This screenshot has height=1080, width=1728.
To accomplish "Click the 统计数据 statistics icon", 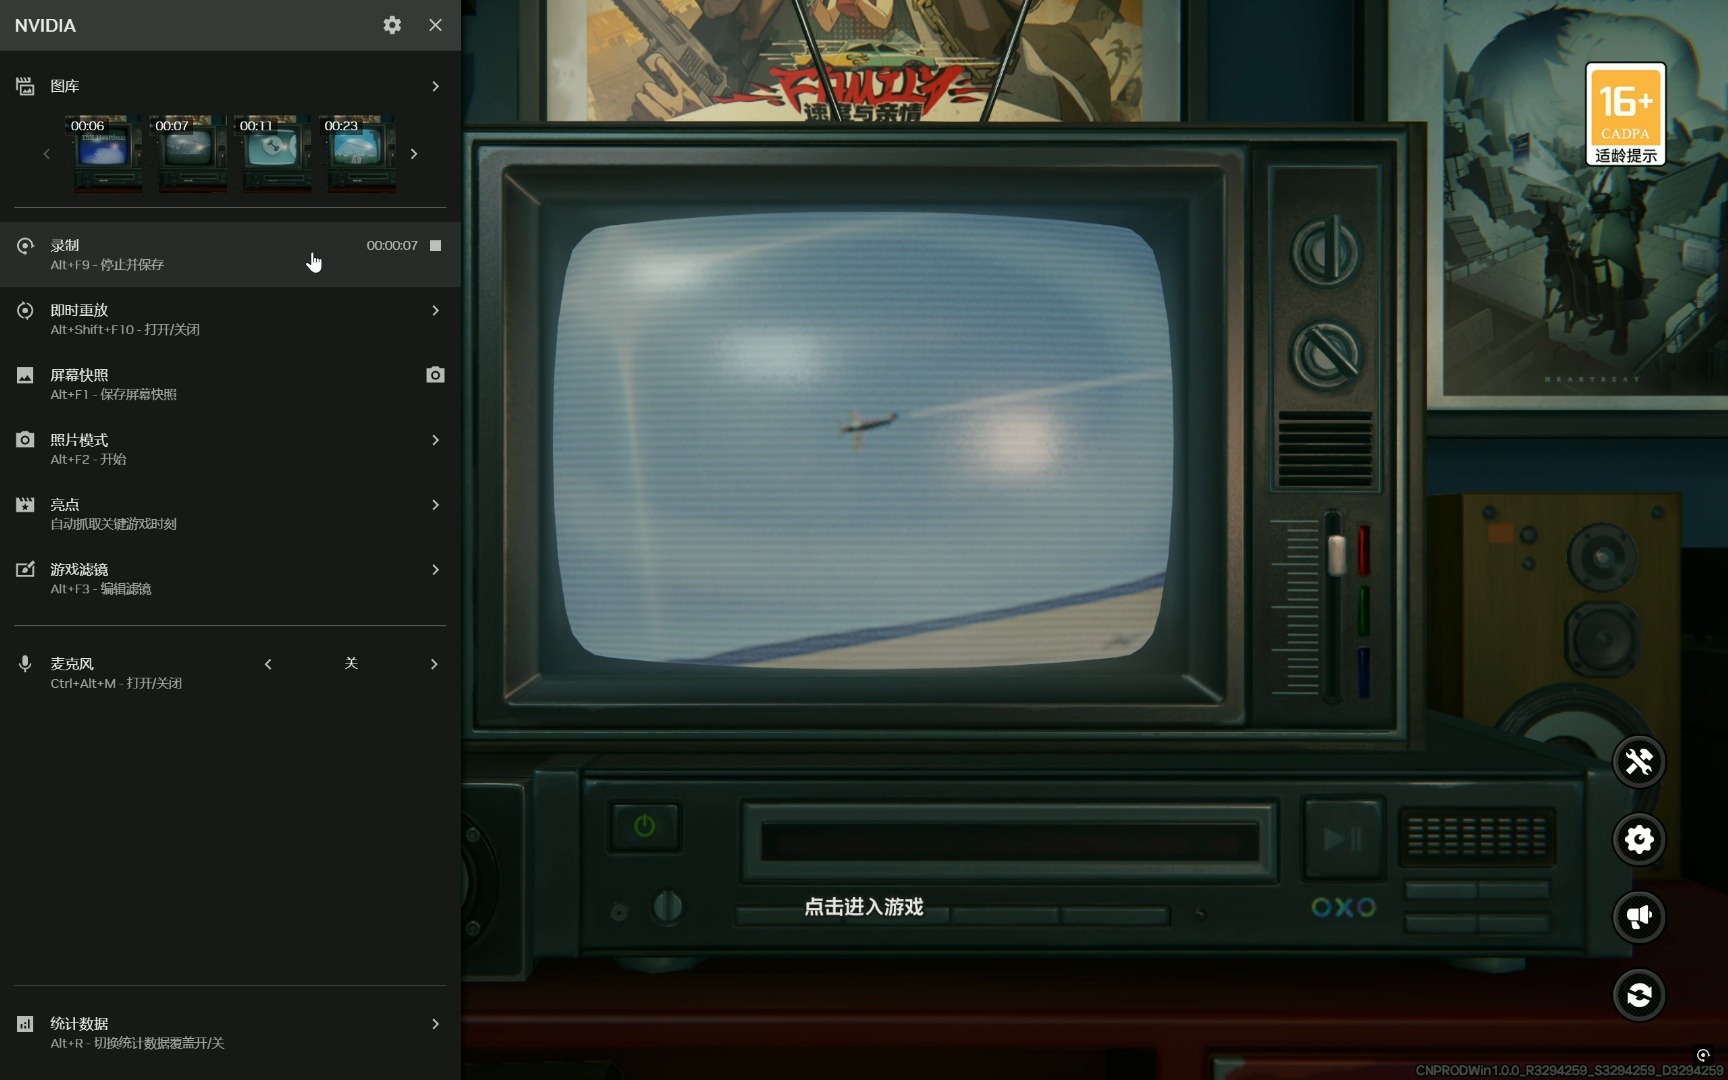I will click(25, 1024).
